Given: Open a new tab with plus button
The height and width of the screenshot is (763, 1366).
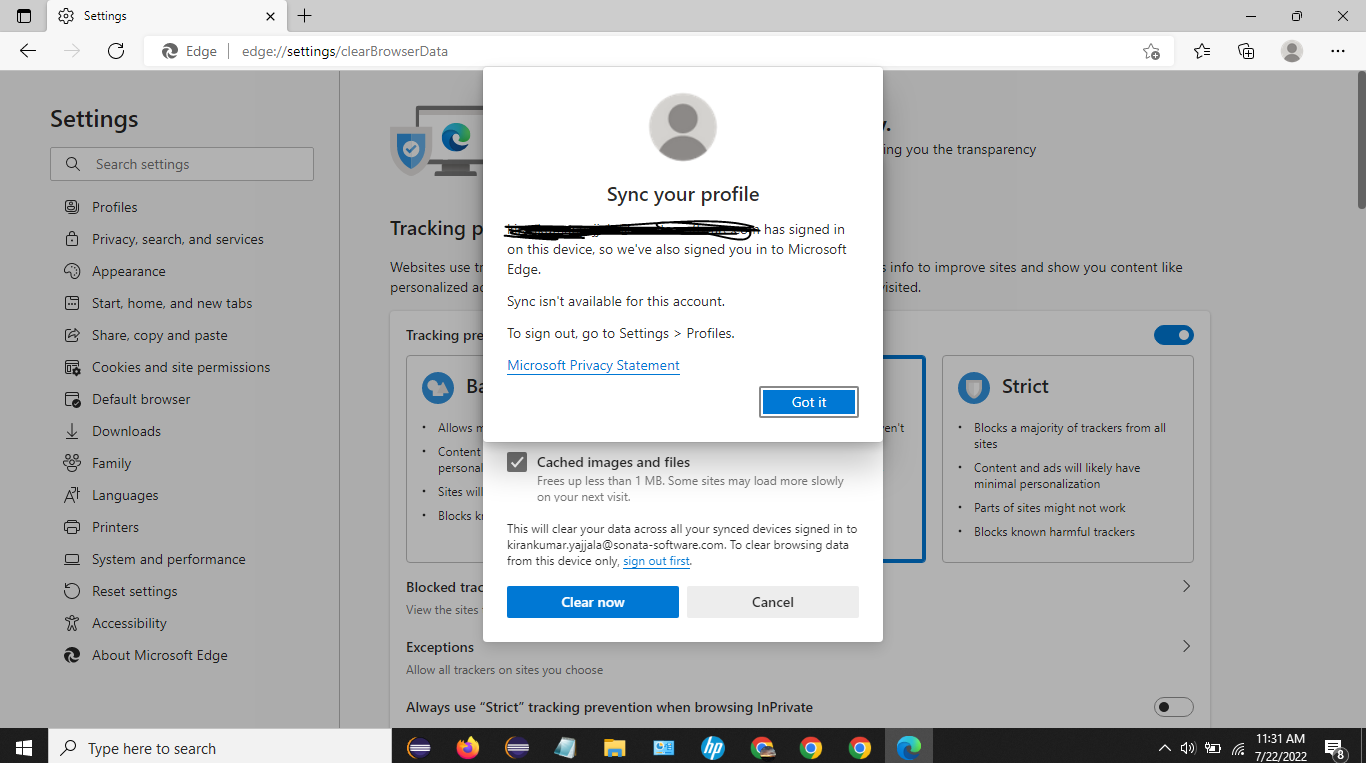Looking at the screenshot, I should click(305, 16).
